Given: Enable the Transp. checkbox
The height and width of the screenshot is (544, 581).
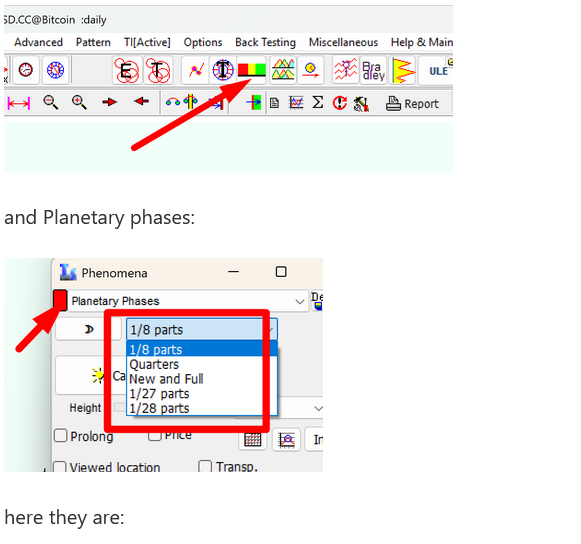Looking at the screenshot, I should coord(205,466).
